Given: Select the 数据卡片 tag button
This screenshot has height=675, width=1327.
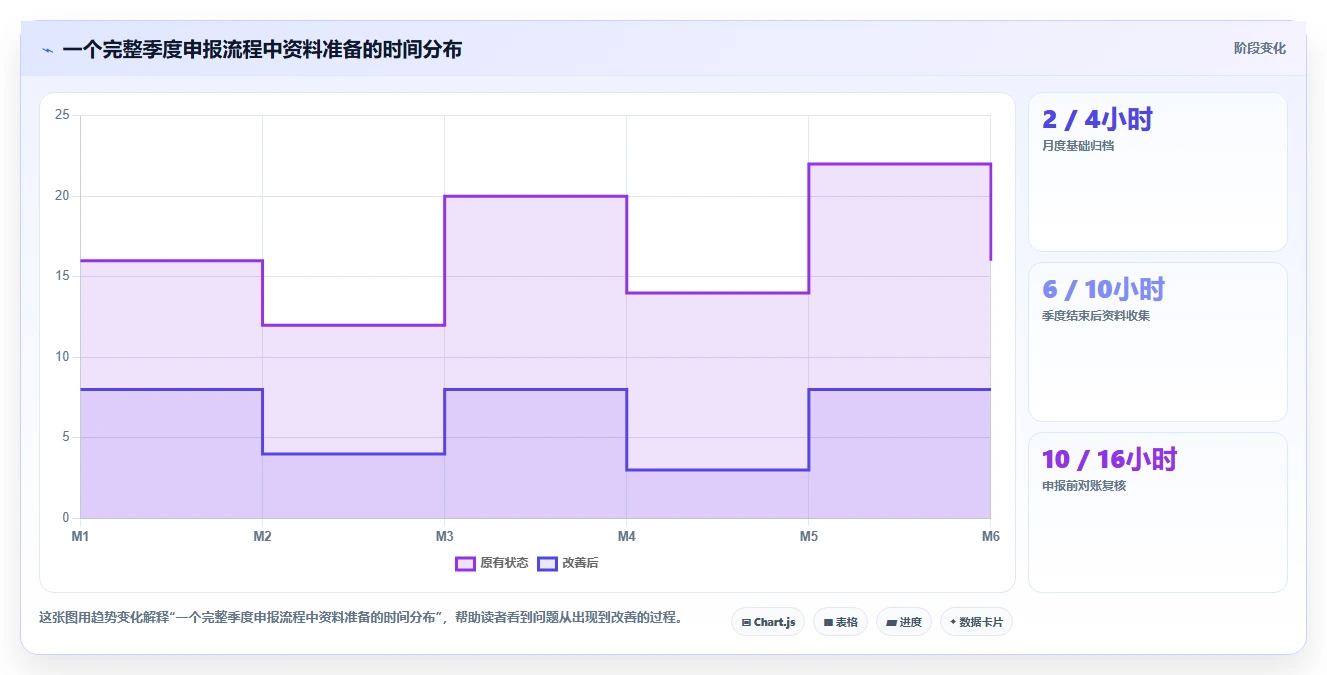Looking at the screenshot, I should click(x=976, y=622).
